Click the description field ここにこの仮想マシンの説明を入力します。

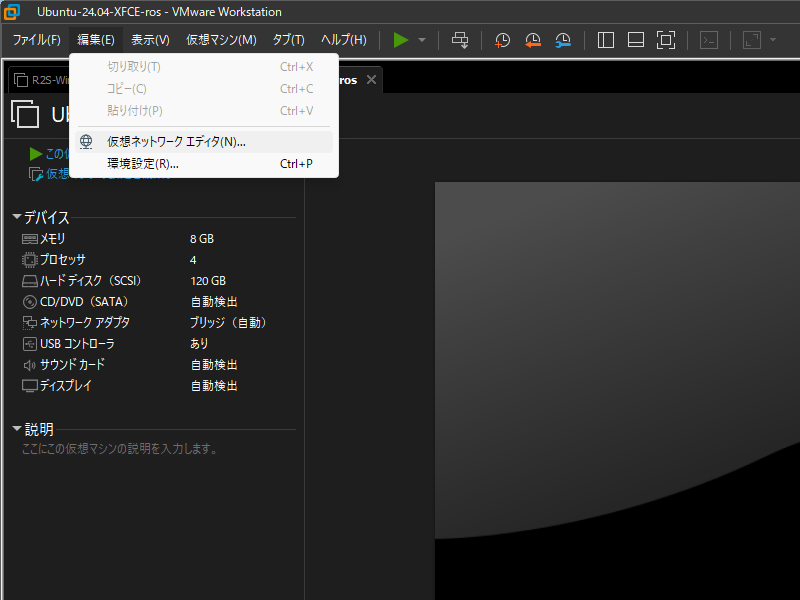pyautogui.click(x=120, y=448)
